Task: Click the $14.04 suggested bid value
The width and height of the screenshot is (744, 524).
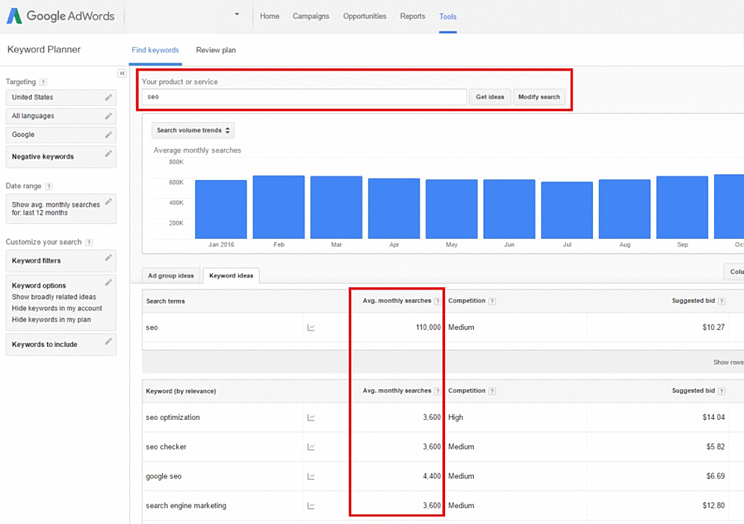Action: click(x=714, y=418)
